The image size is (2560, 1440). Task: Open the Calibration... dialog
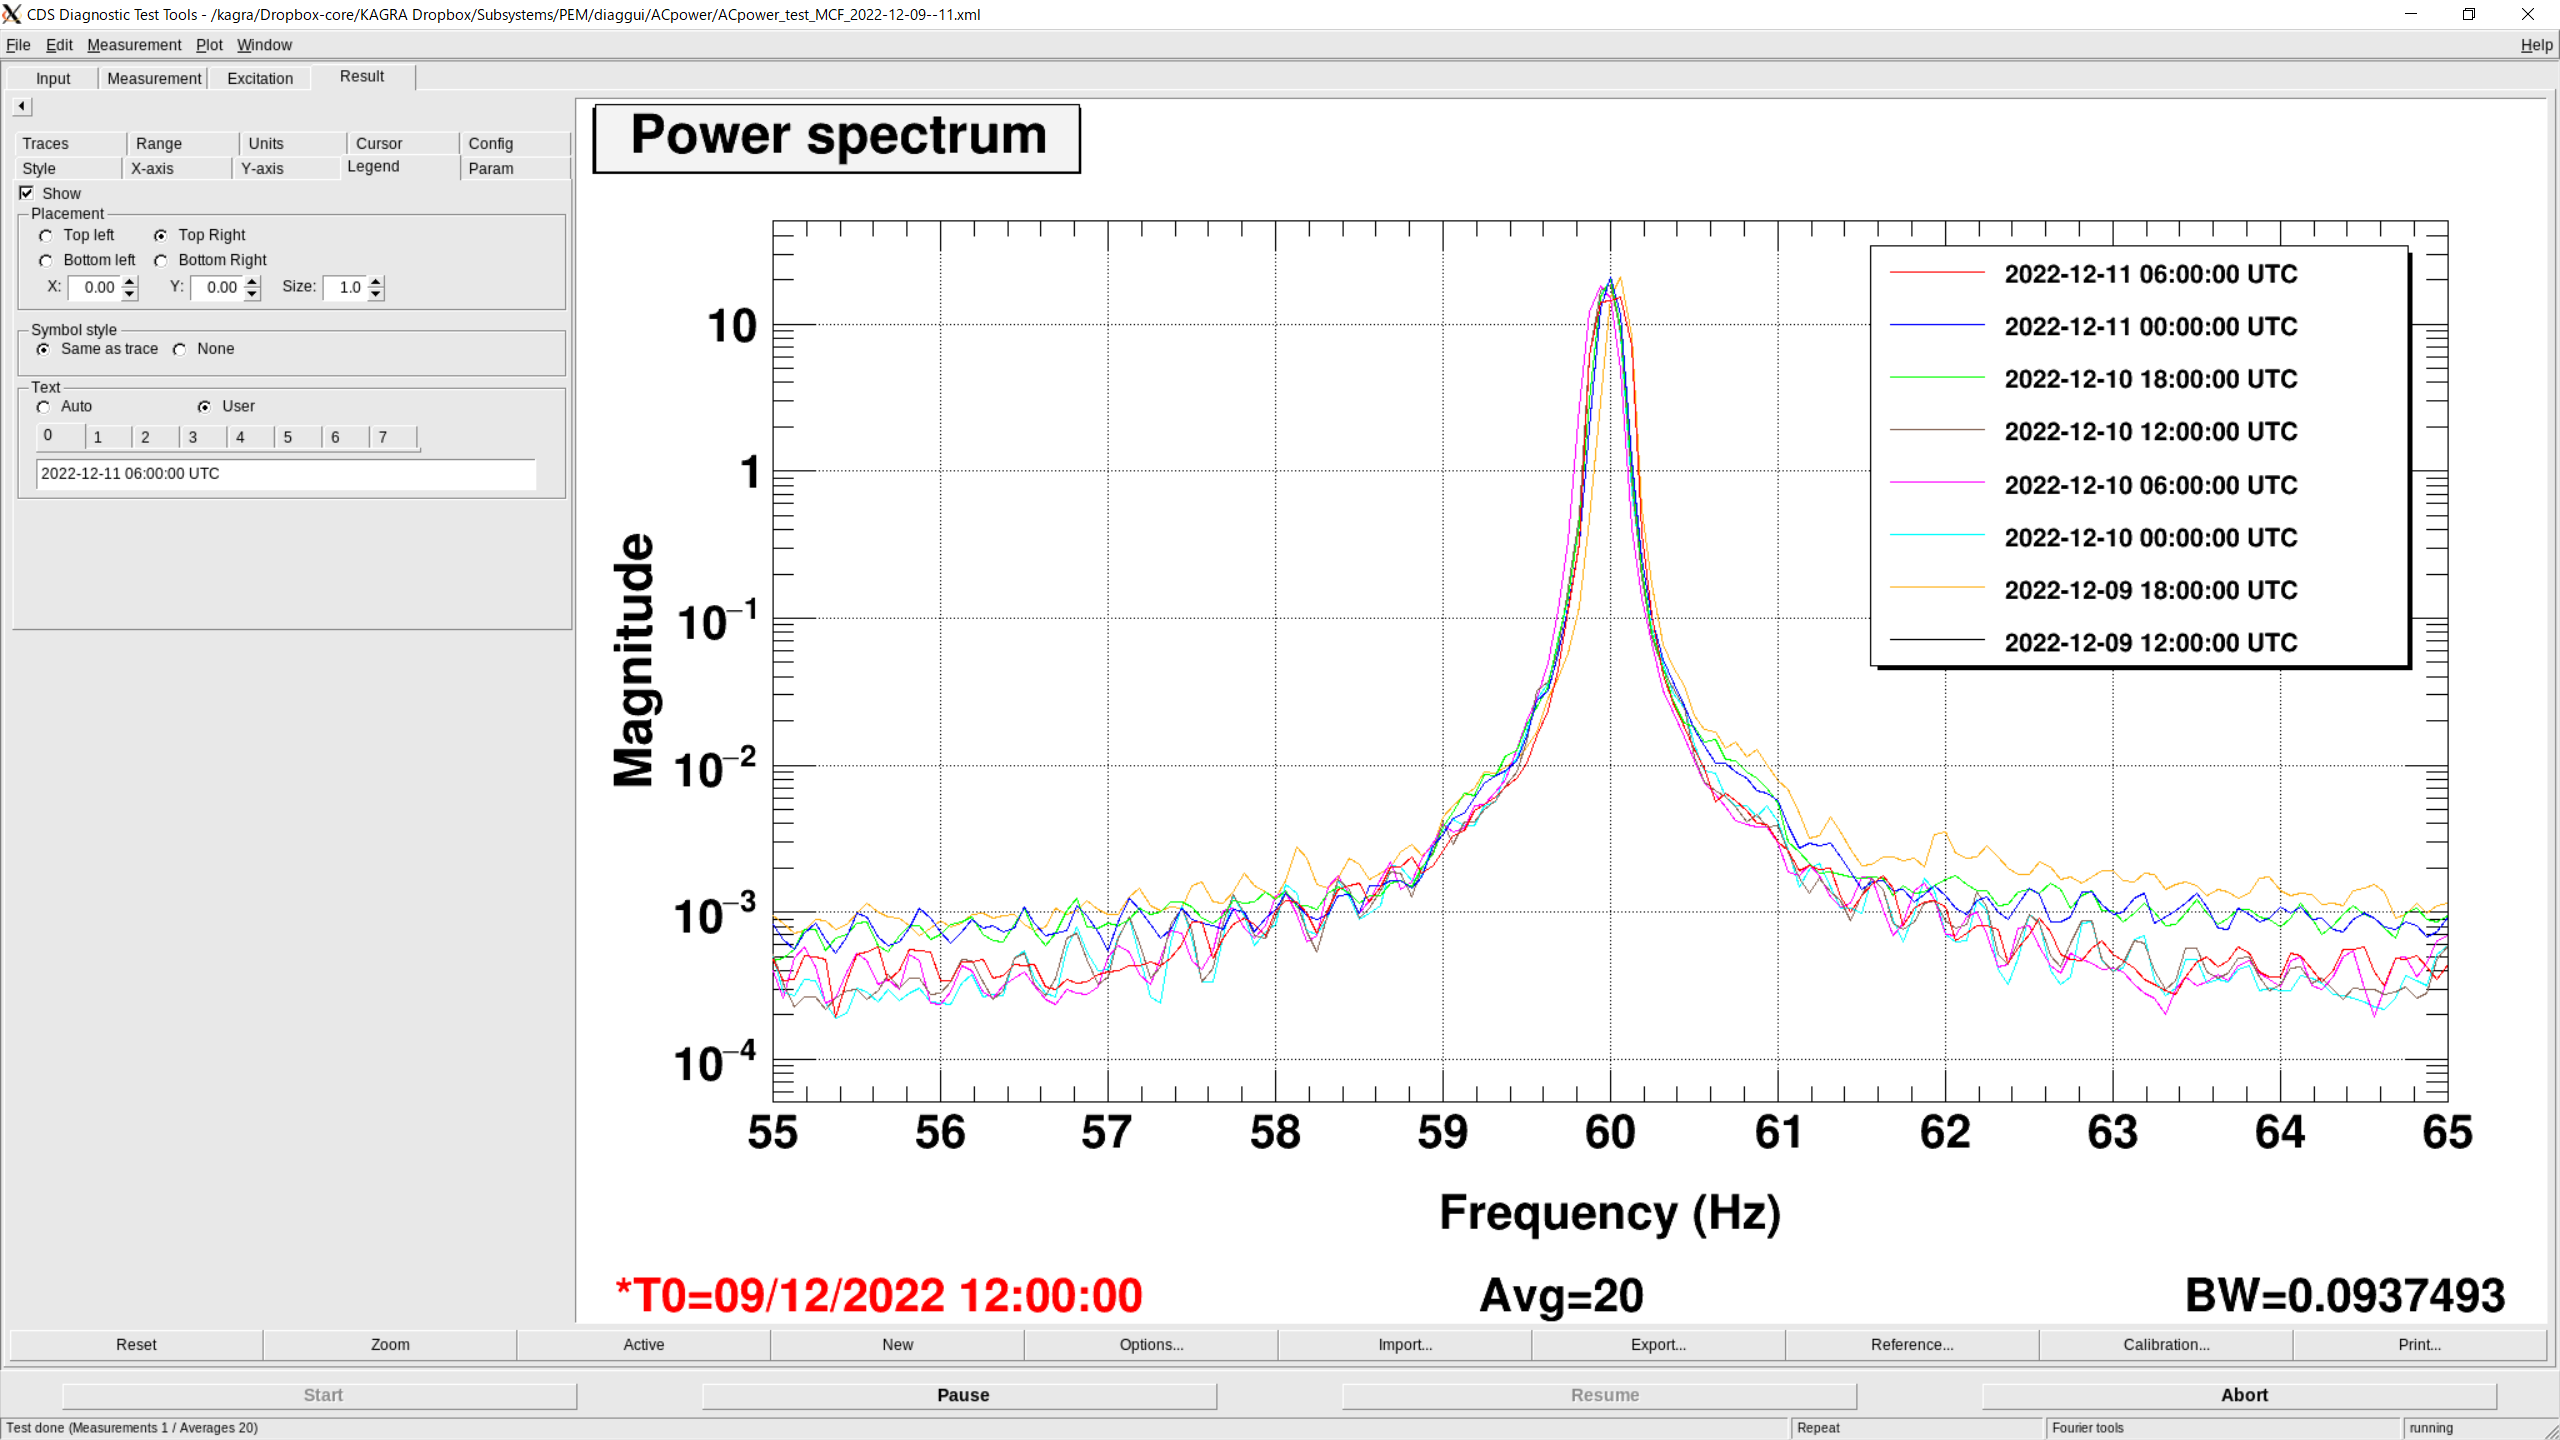[2166, 1345]
